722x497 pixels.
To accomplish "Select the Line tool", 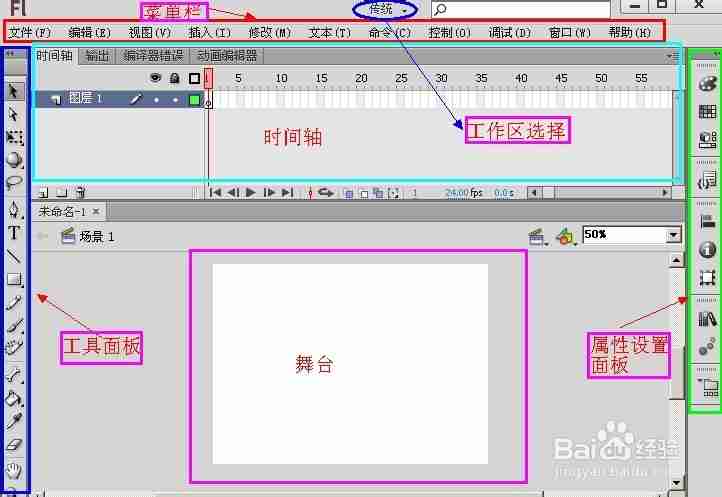I will point(14,256).
